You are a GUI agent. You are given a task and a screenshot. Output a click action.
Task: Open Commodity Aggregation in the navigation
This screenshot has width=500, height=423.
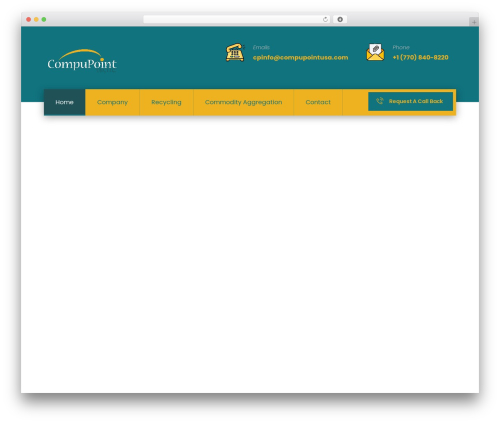coord(243,102)
